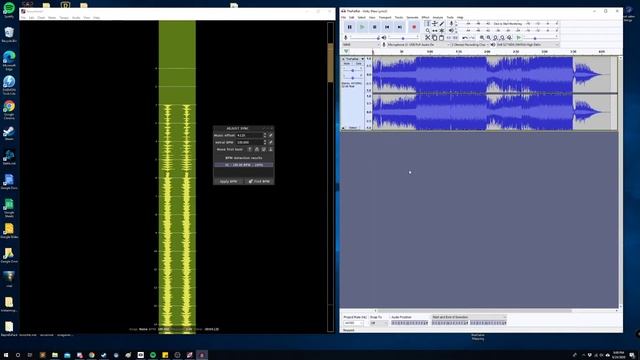Viewport: 640px width, 360px height.
Task: Click the red Record button in Audacity
Action: pos(414,27)
